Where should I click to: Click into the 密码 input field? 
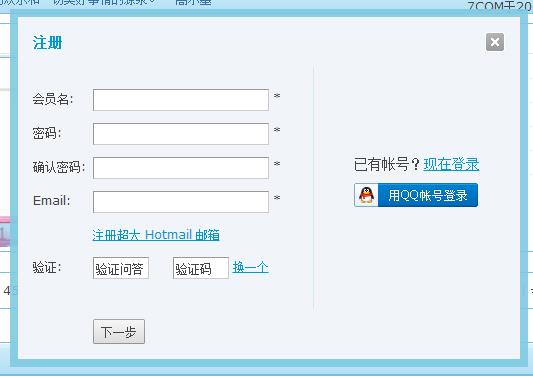181,134
